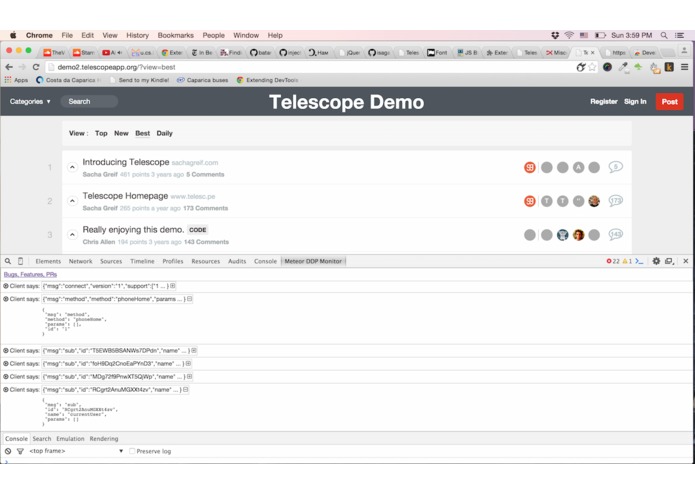Click the error count indicator showing 22
This screenshot has height=494, width=695.
(613, 261)
